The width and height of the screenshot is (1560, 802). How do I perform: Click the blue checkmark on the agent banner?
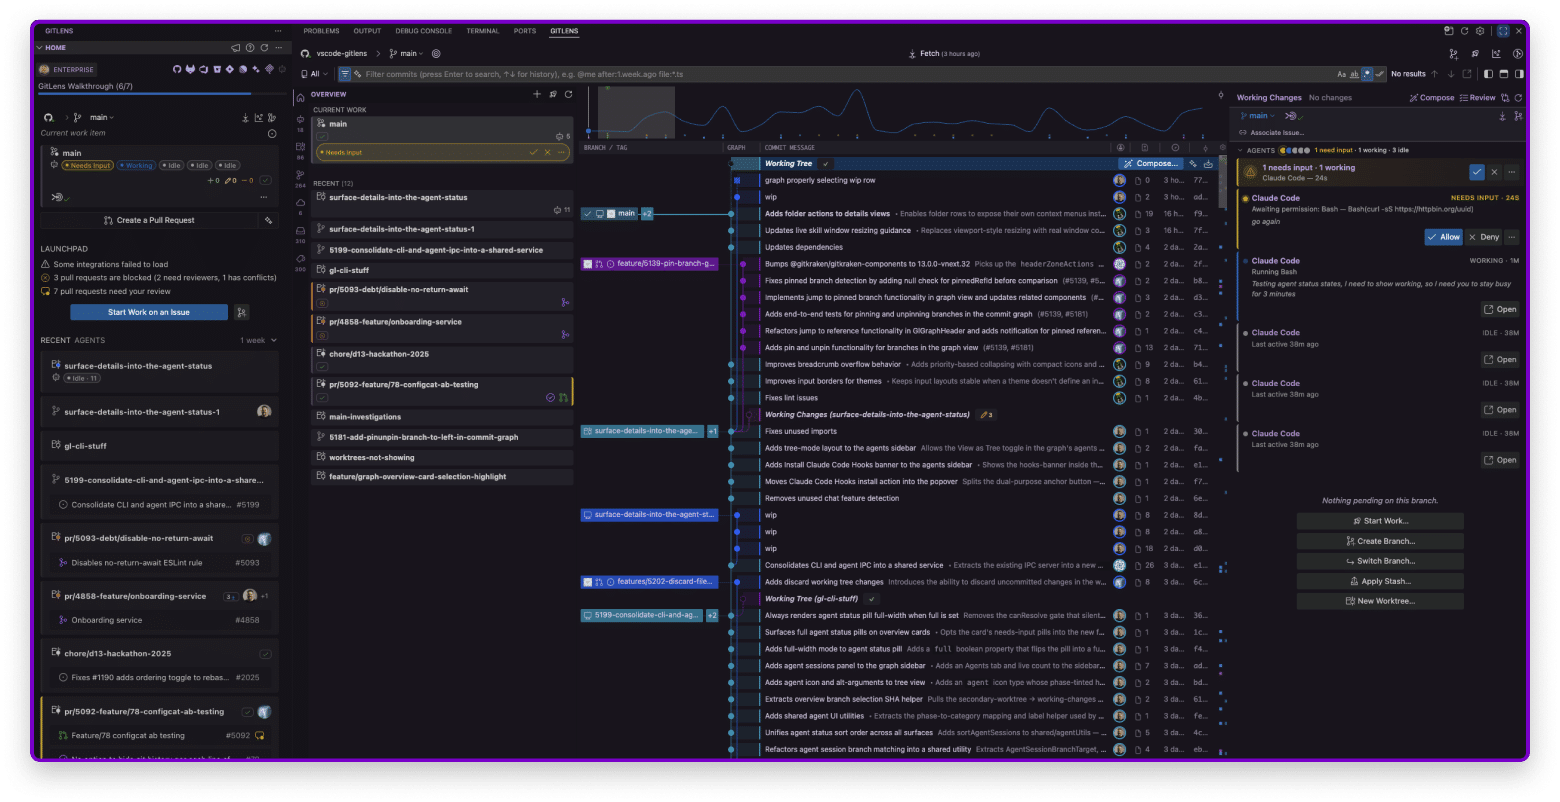(x=1476, y=172)
